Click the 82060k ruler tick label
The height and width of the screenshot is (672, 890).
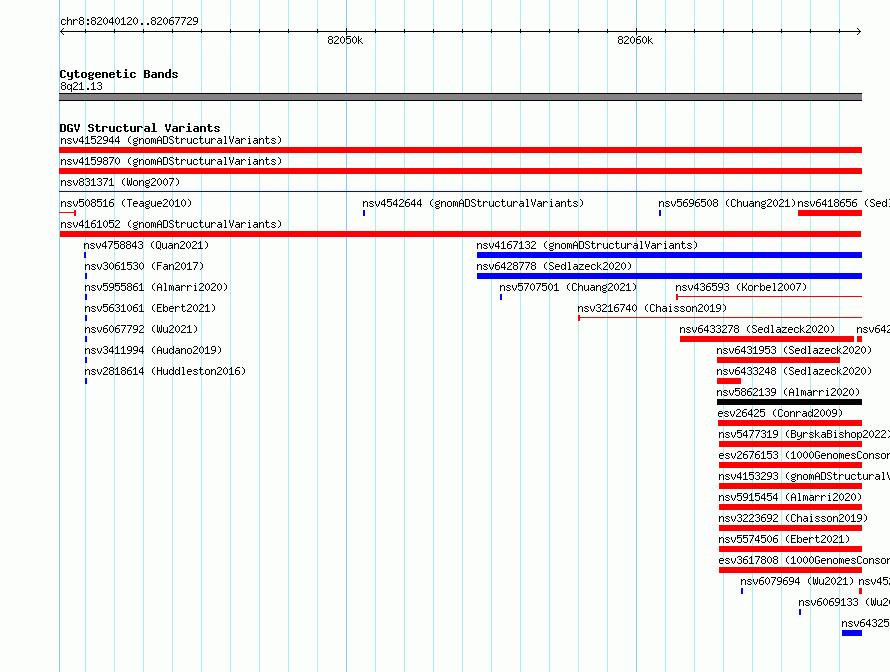pos(635,40)
